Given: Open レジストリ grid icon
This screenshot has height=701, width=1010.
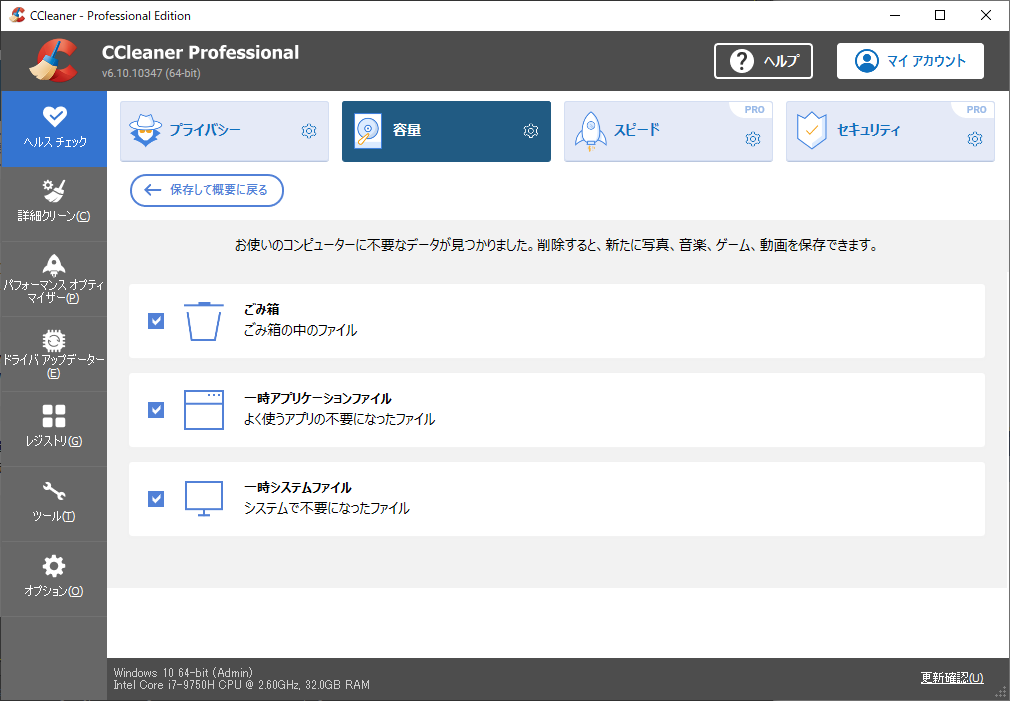Looking at the screenshot, I should 53,416.
